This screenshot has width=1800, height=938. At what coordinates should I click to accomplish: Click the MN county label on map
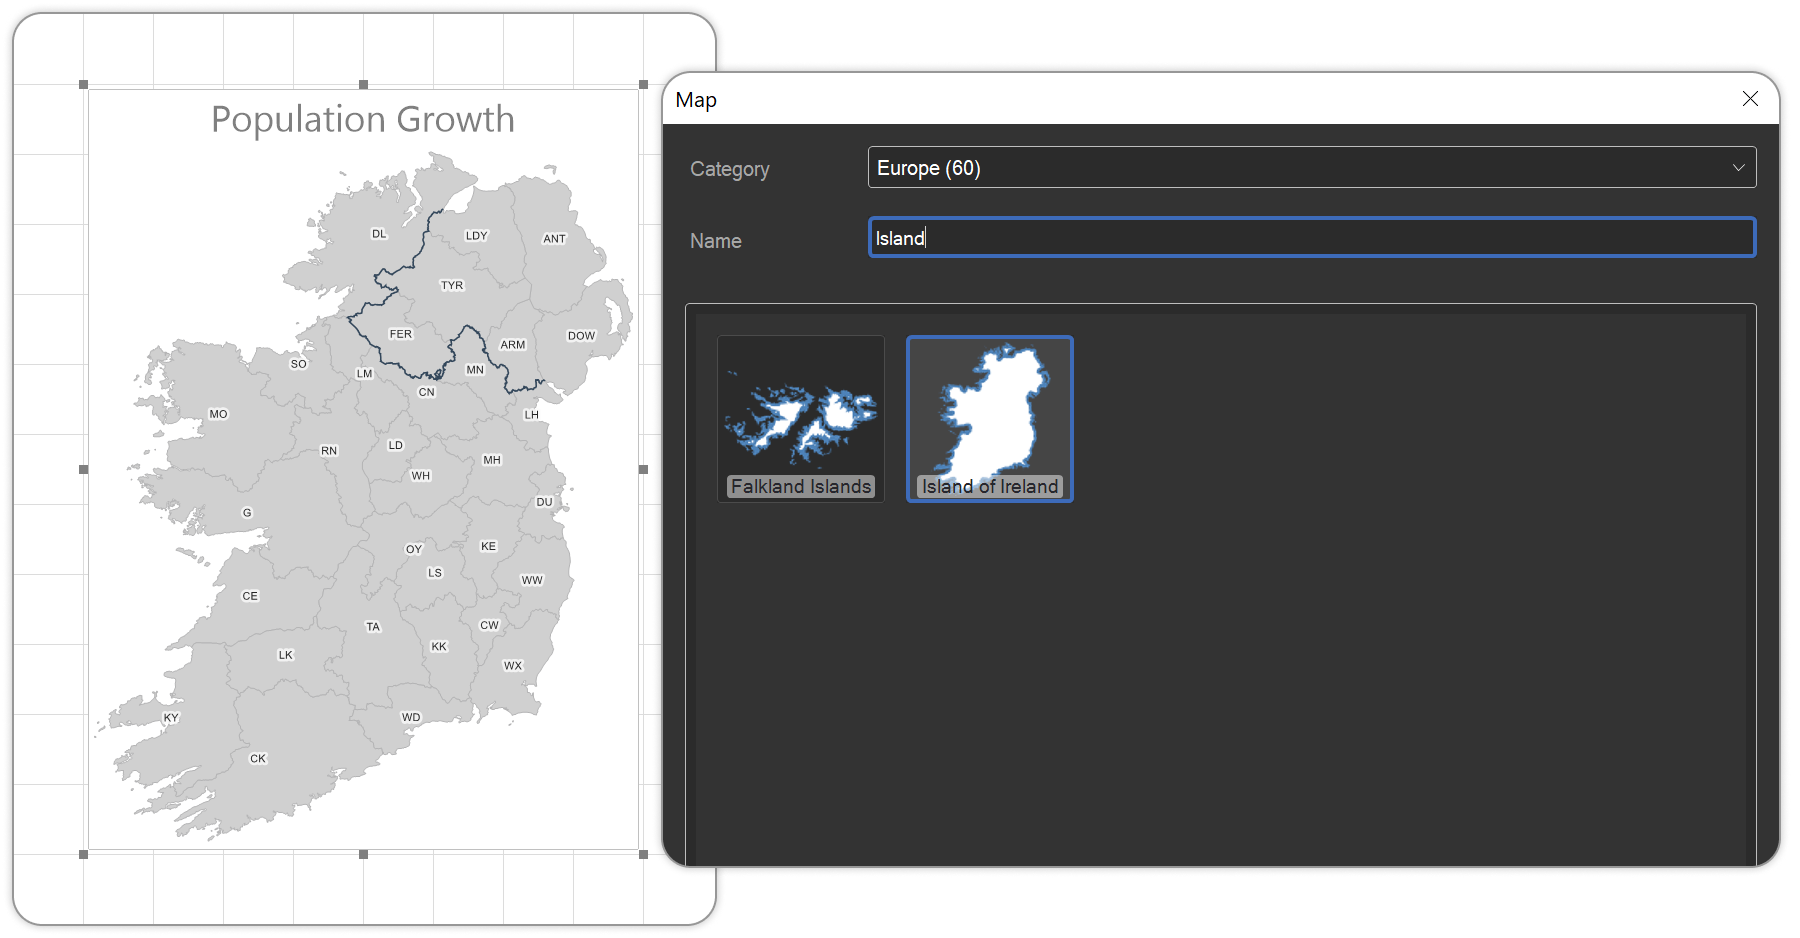pos(475,370)
